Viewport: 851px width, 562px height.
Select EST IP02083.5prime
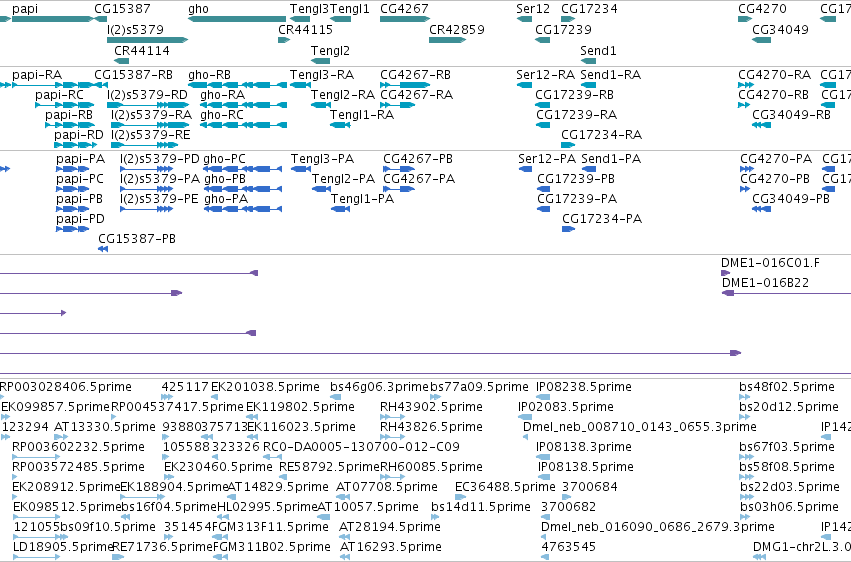566,406
